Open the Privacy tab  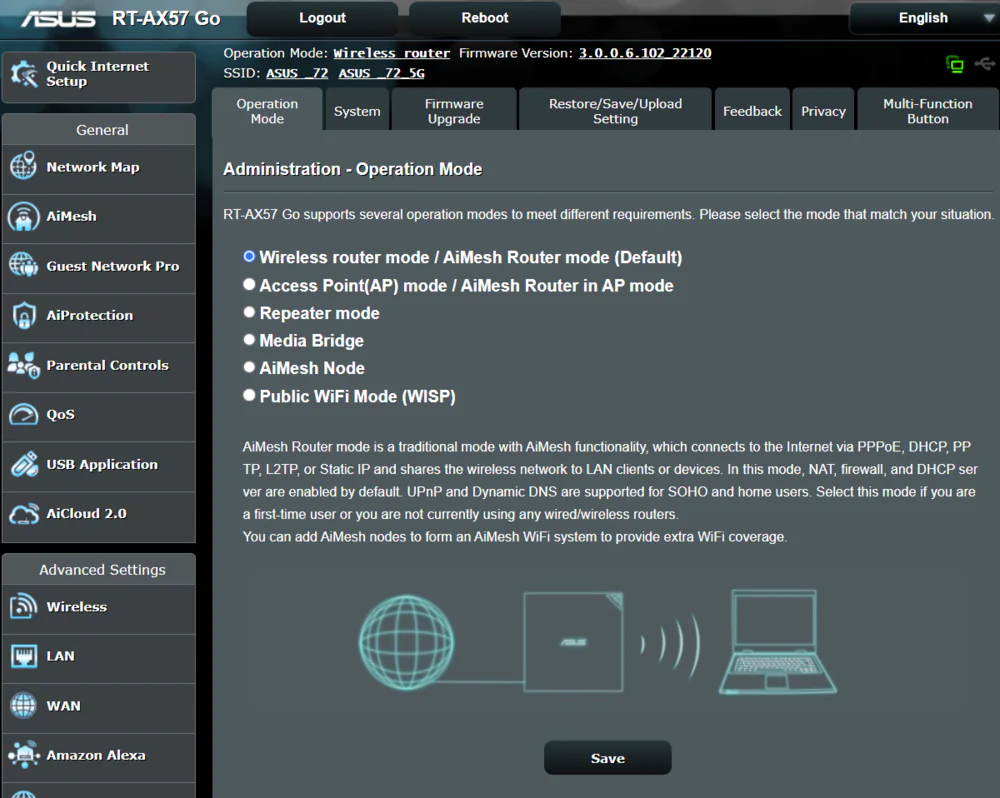(x=823, y=111)
